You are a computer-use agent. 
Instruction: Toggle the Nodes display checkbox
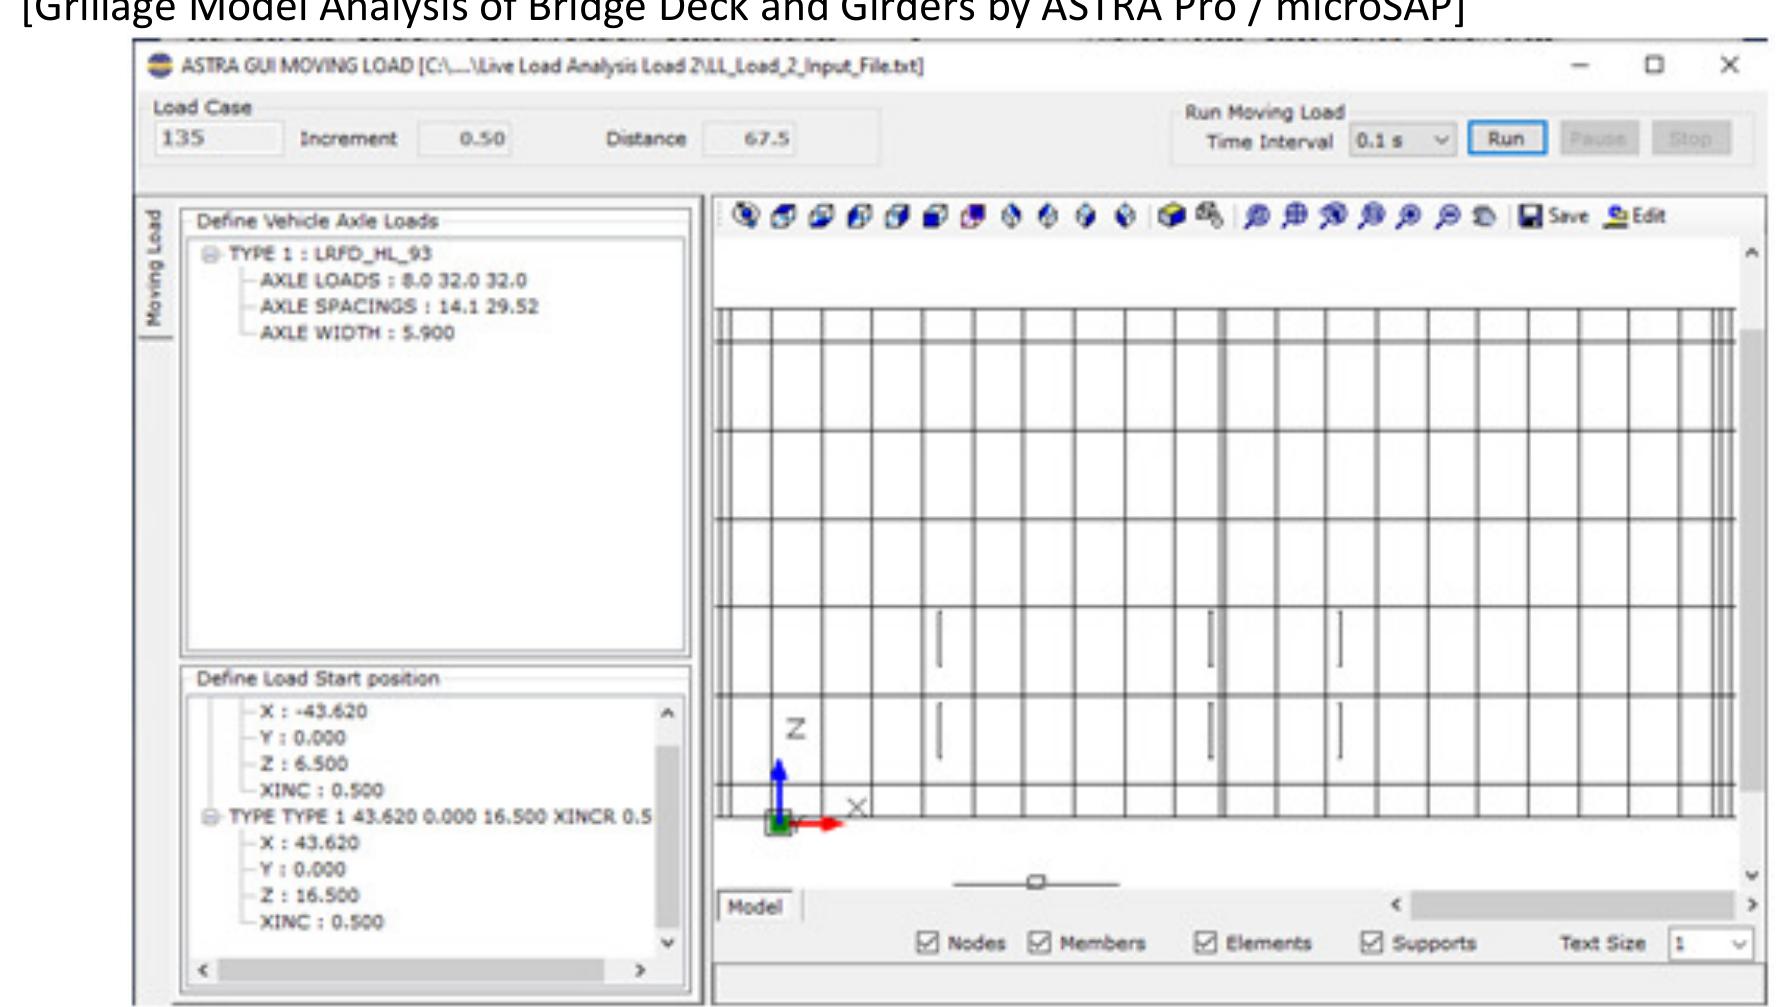929,941
